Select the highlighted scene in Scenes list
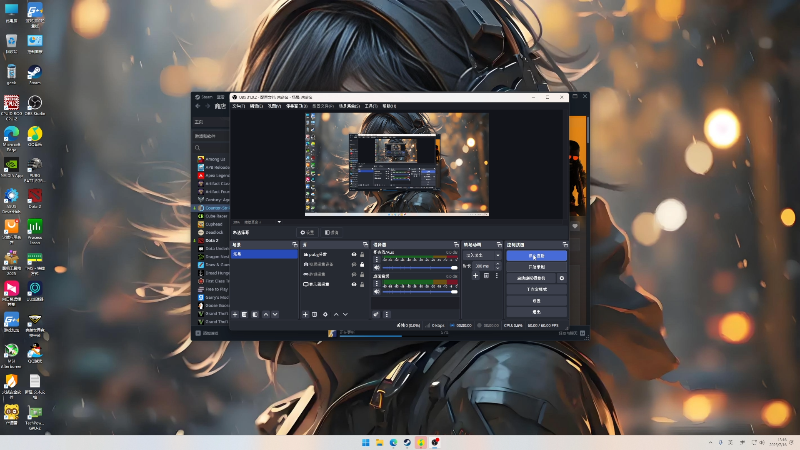 pos(264,254)
